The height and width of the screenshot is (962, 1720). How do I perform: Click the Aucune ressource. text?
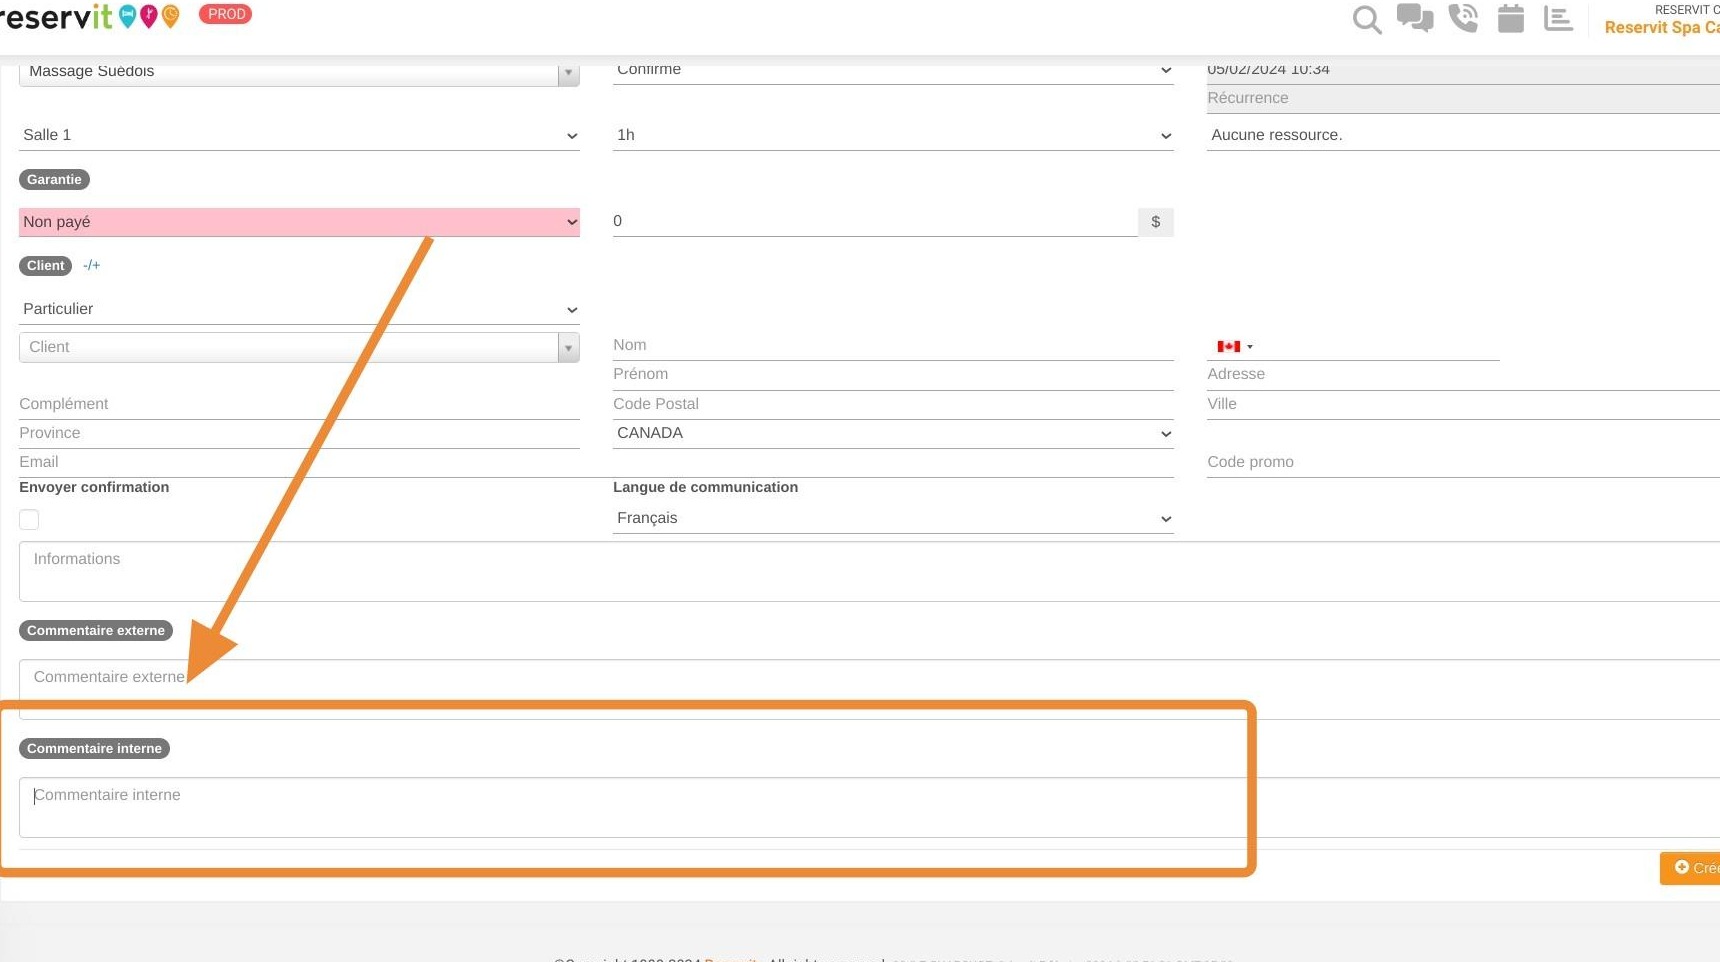[x=1276, y=135]
